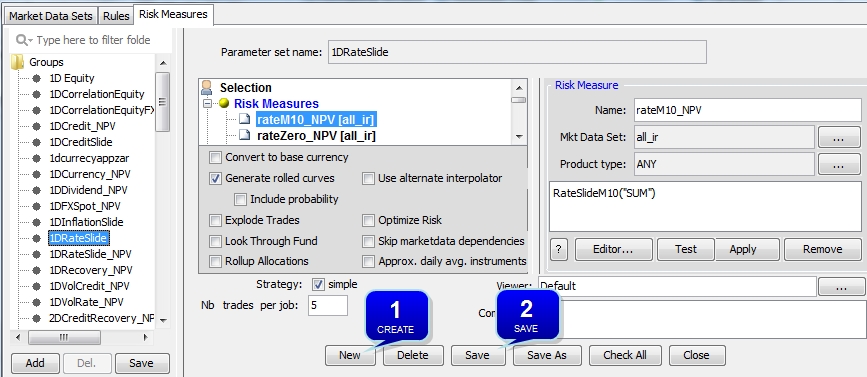Enable Explode Trades checkbox
Screen dimensions: 867x377
tap(215, 221)
